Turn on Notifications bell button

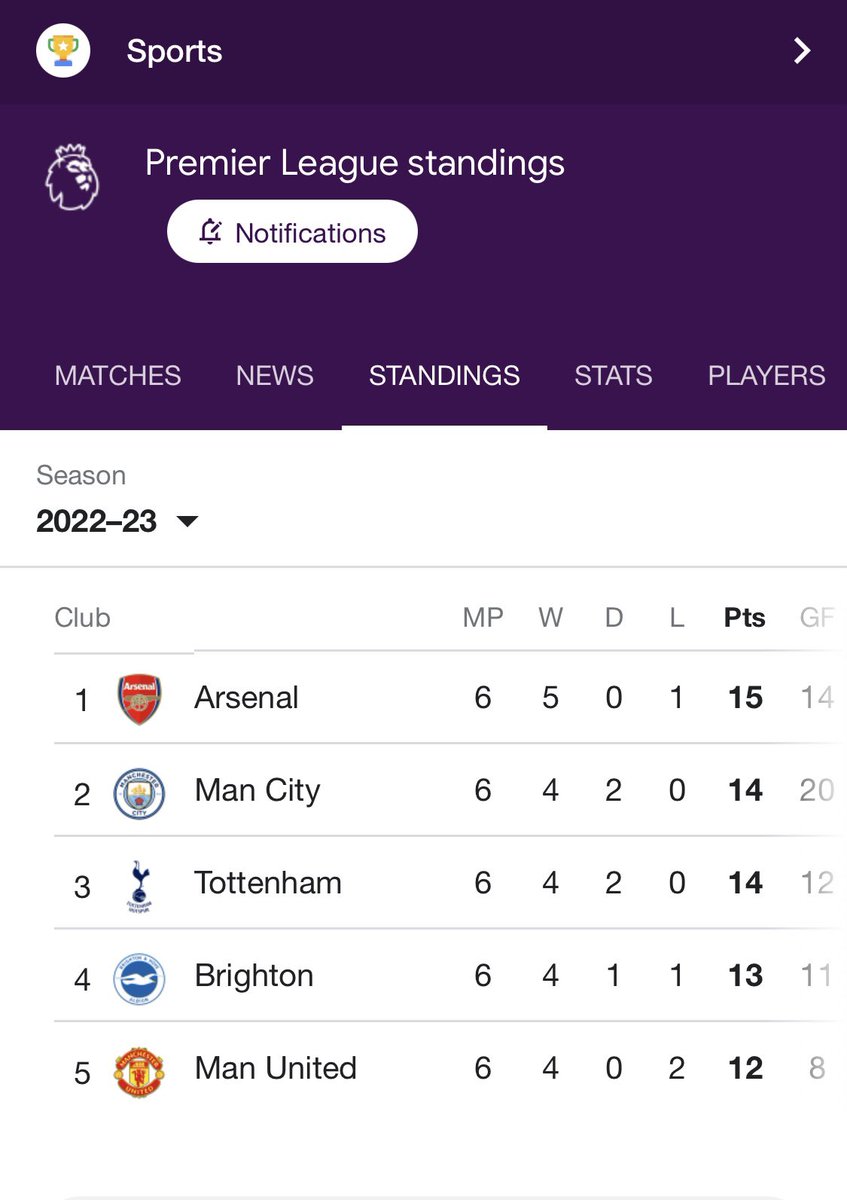coord(291,232)
